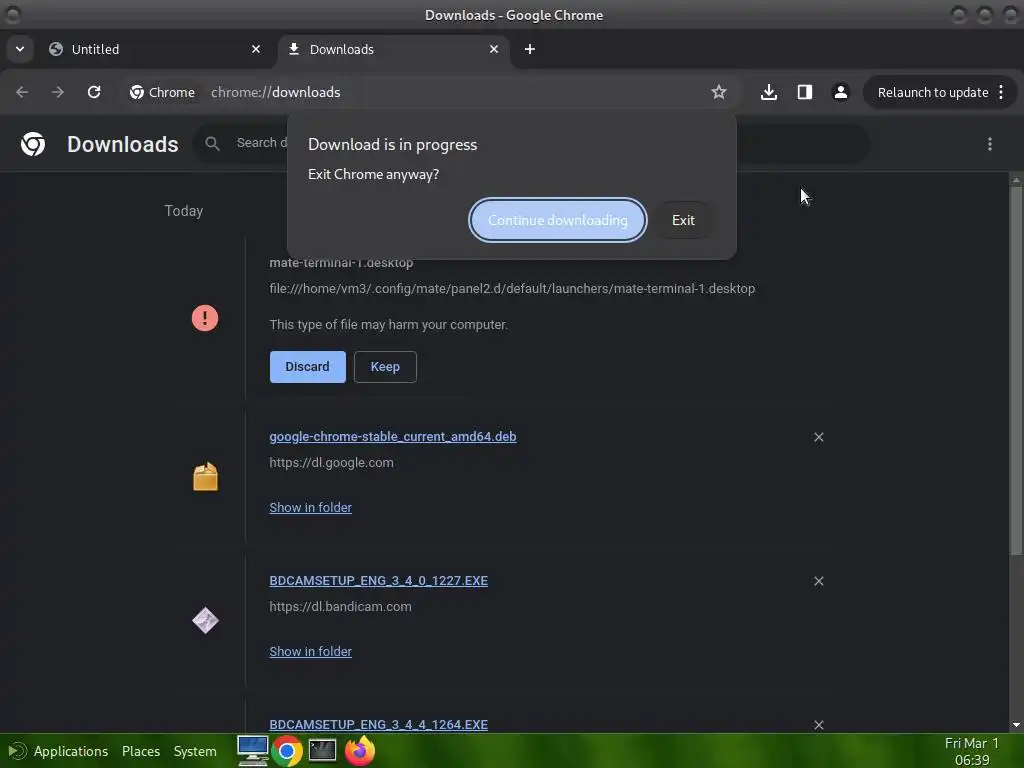Remove google-chrome-stable deb entry from list
This screenshot has height=768, width=1024.
pyautogui.click(x=818, y=437)
